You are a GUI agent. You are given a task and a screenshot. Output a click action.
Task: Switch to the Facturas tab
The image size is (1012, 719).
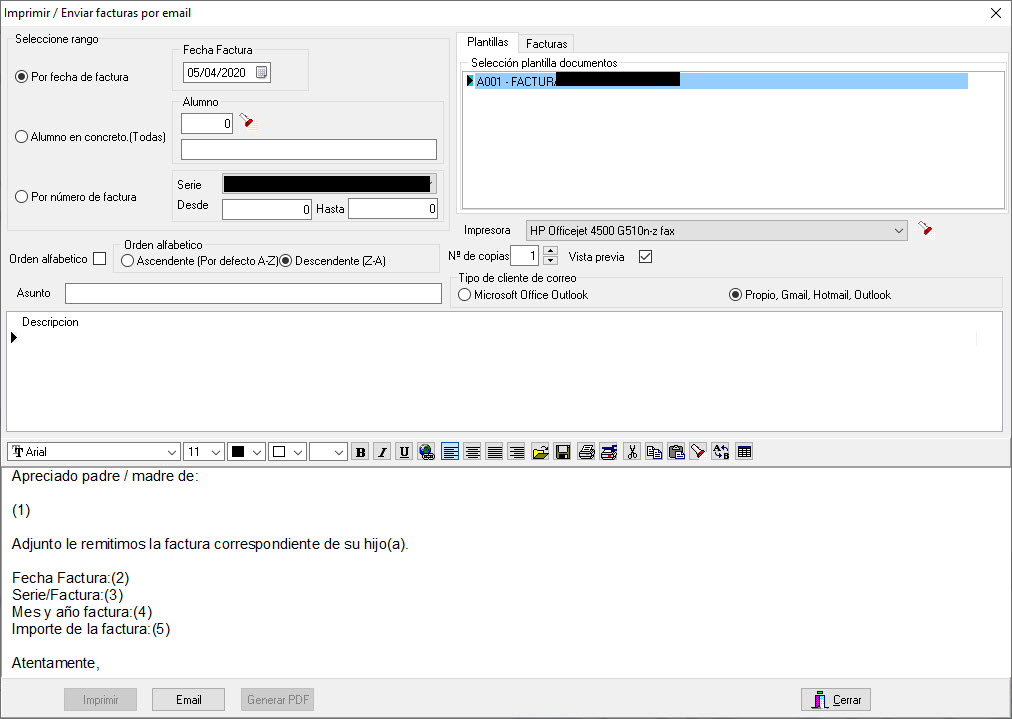point(546,44)
